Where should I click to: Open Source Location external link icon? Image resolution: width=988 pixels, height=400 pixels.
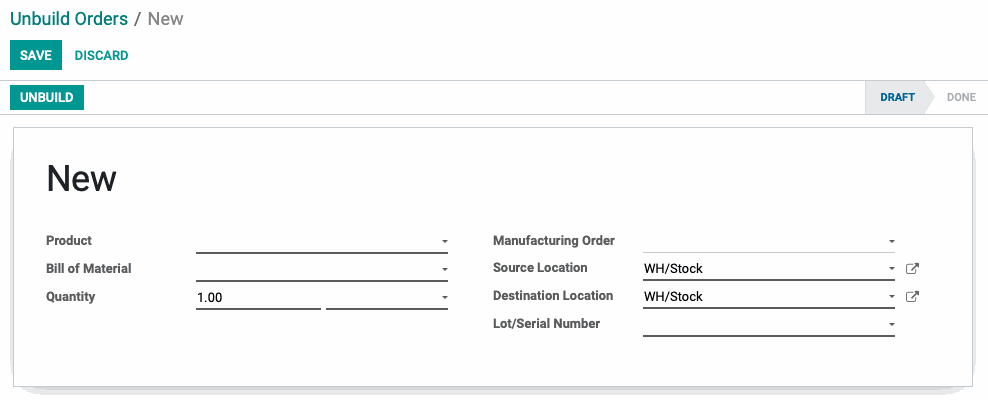pos(912,269)
